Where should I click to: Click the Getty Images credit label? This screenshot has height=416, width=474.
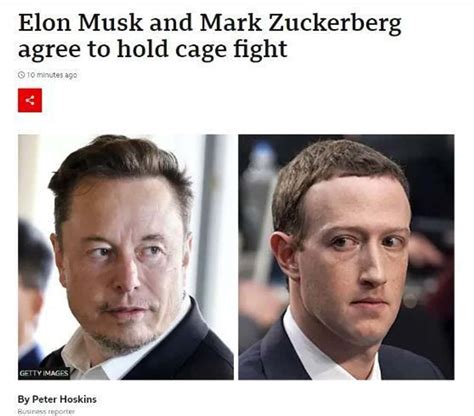(x=44, y=373)
